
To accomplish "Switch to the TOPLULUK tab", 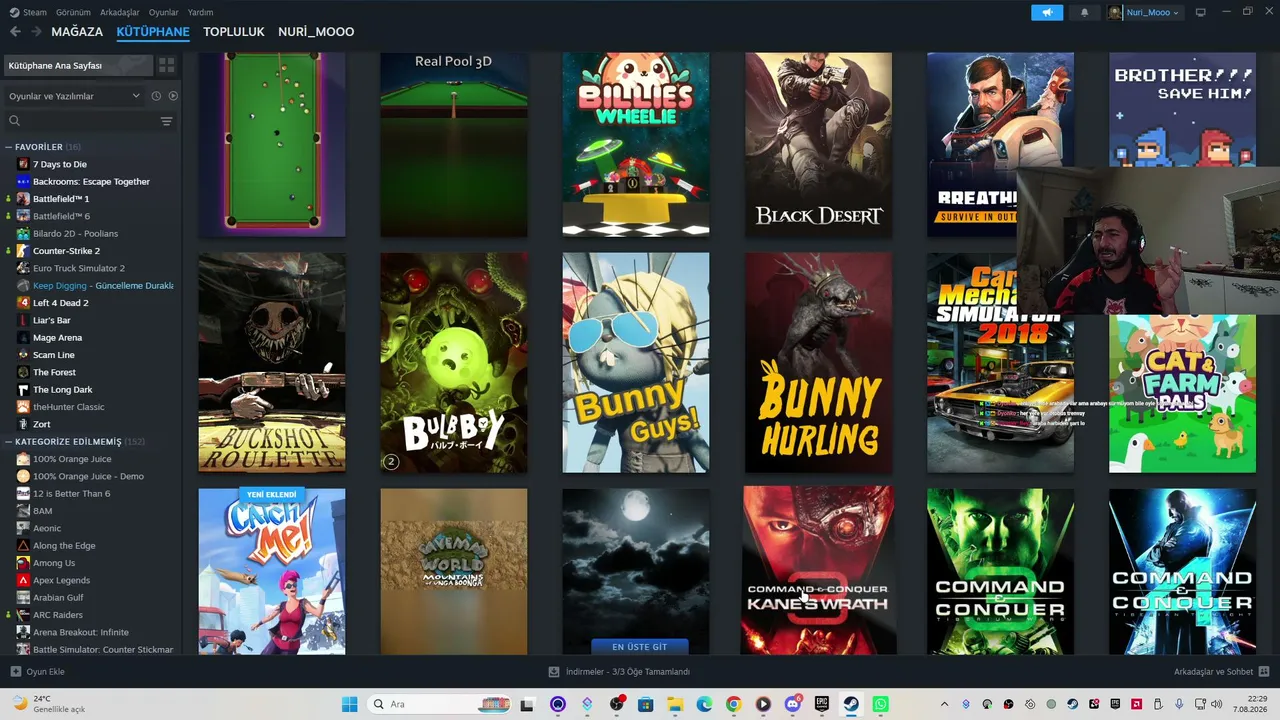I will pyautogui.click(x=234, y=32).
